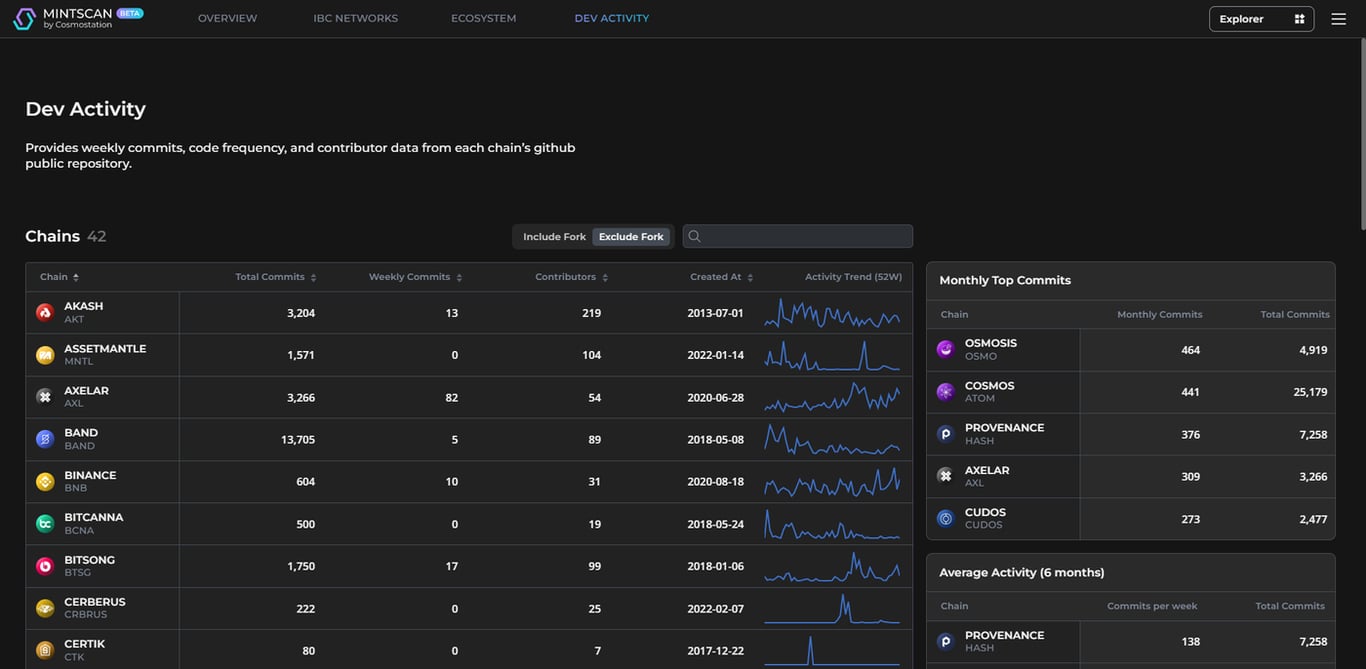Open the Explorer button
The image size is (1366, 669).
(x=1262, y=19)
